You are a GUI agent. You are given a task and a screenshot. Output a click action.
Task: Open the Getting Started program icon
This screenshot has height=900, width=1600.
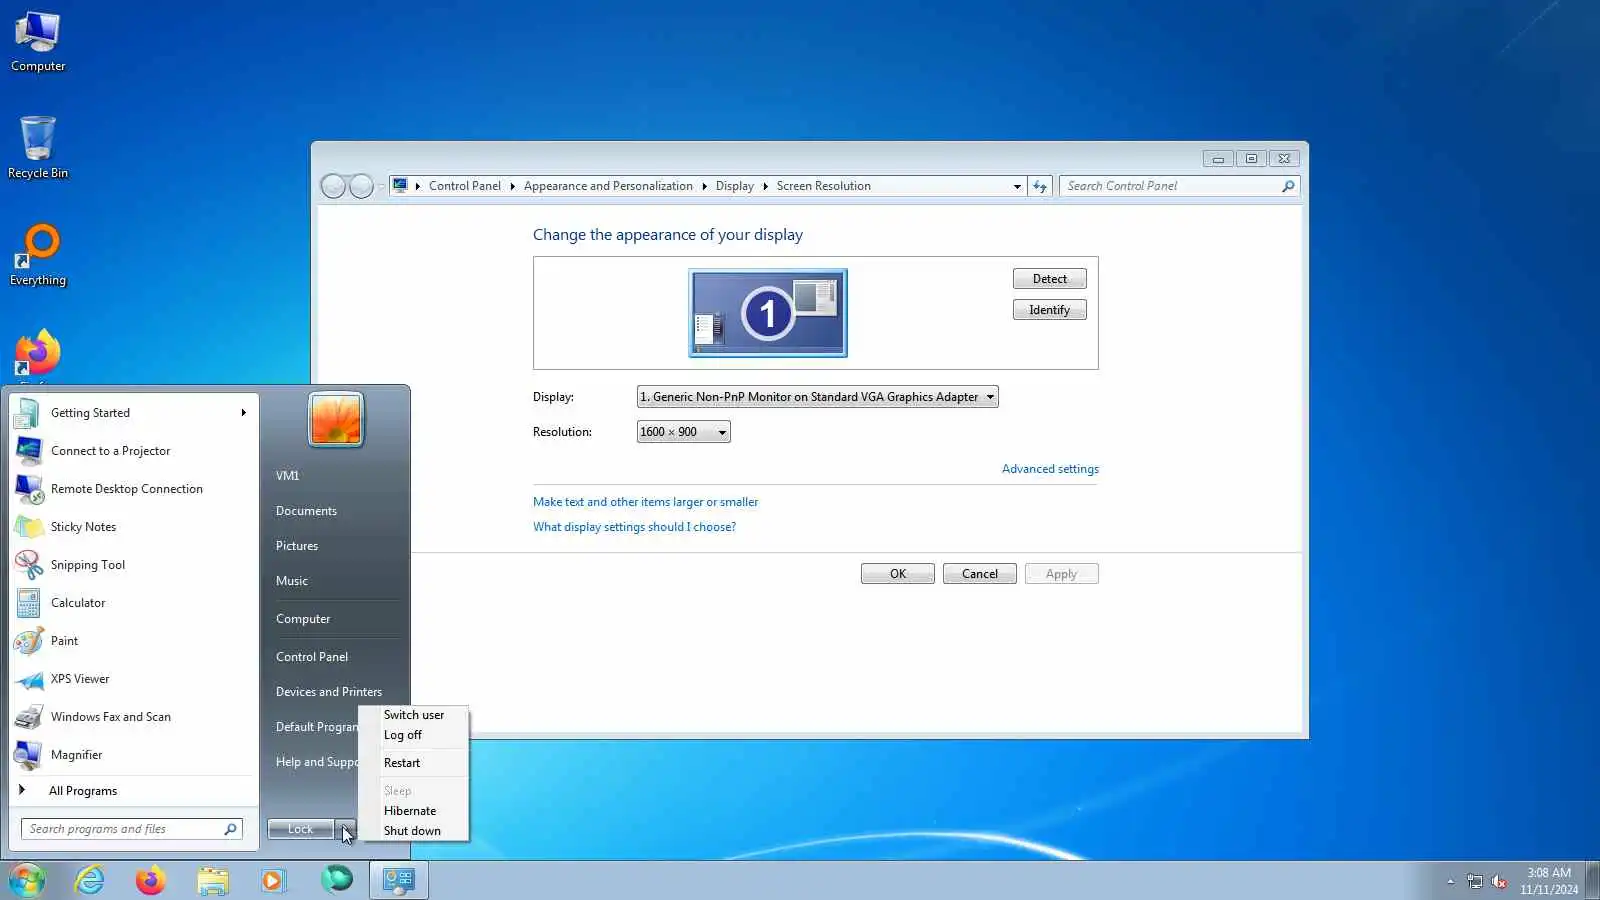pyautogui.click(x=28, y=413)
